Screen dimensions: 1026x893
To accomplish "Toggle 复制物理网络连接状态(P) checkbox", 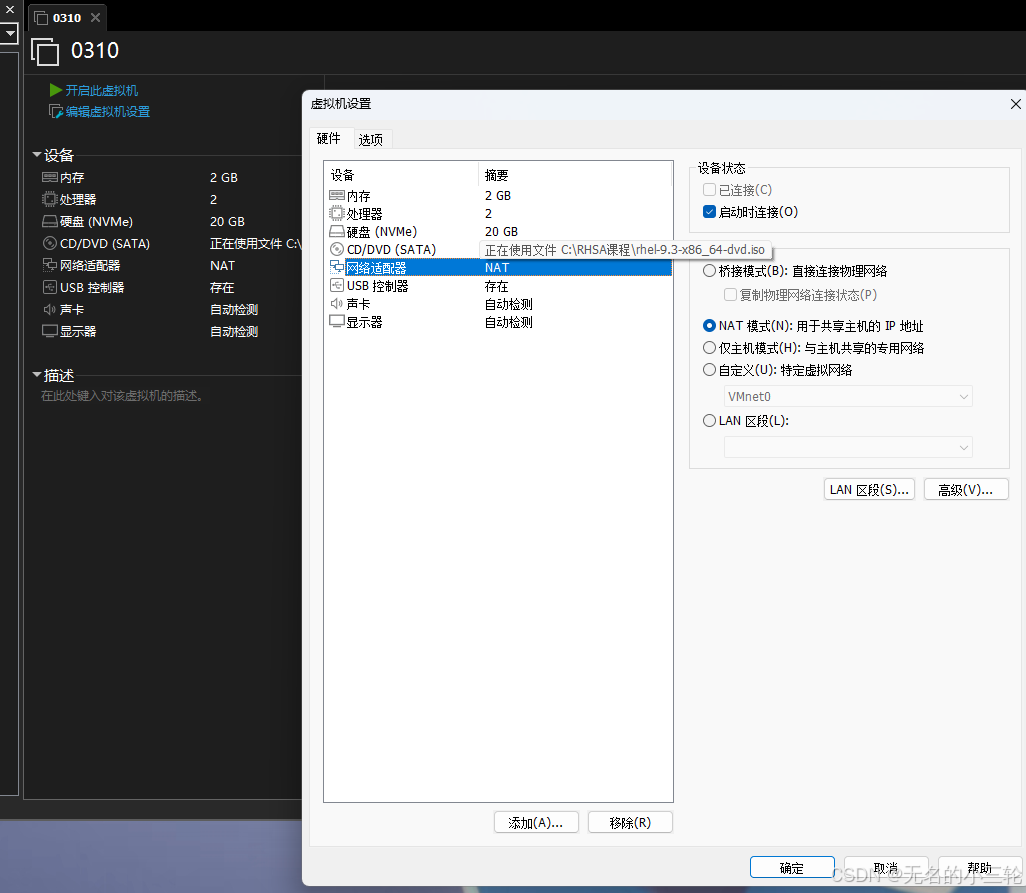I will coord(730,294).
